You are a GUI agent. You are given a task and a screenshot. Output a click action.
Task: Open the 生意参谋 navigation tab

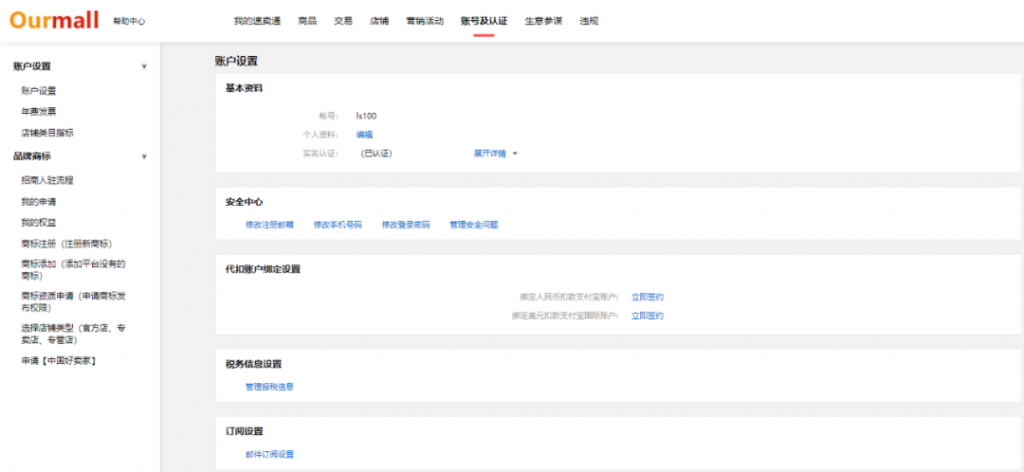click(544, 21)
